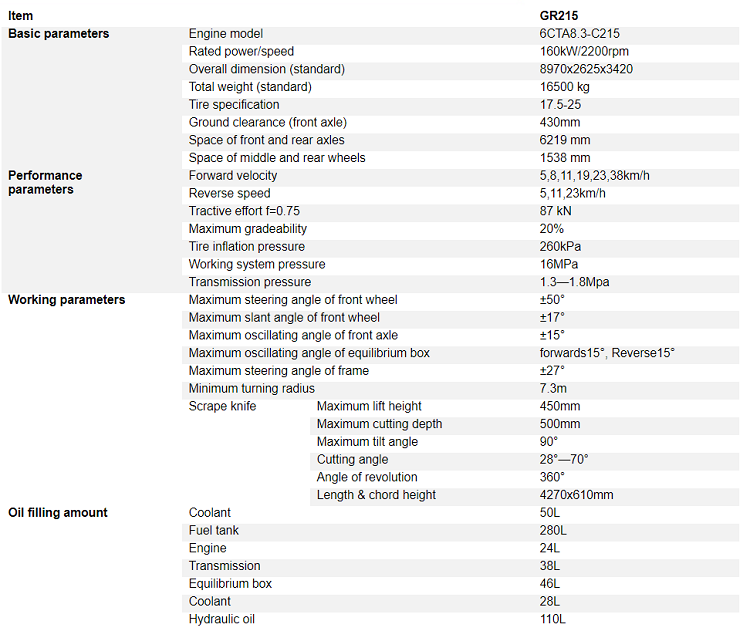Click the Basic parameters section heading
Image resolution: width=750 pixels, height=631 pixels.
[x=58, y=33]
